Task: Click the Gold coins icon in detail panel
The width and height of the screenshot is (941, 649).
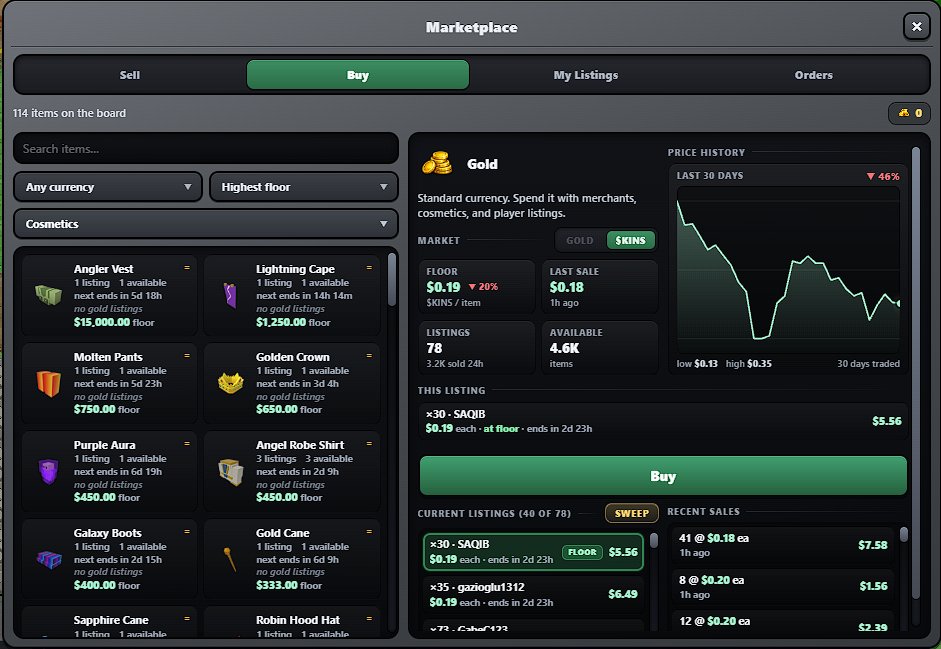Action: pos(437,163)
